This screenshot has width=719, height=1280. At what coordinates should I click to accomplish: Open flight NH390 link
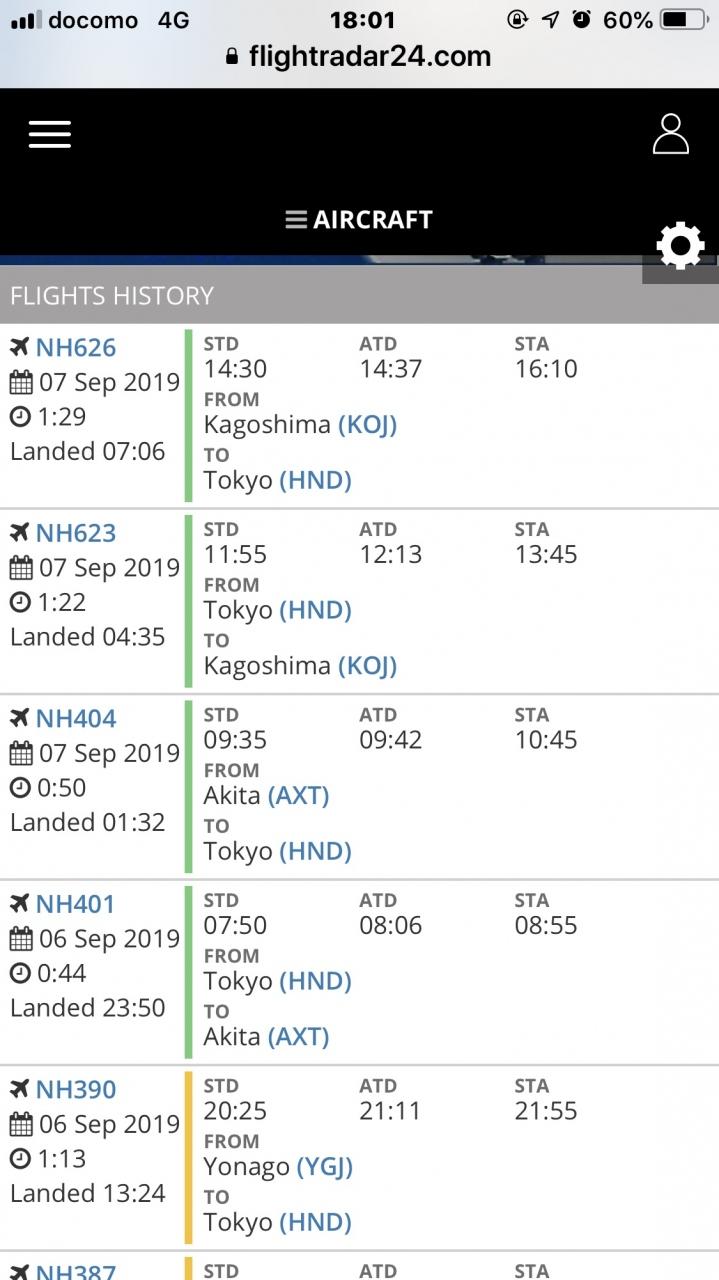click(76, 1089)
